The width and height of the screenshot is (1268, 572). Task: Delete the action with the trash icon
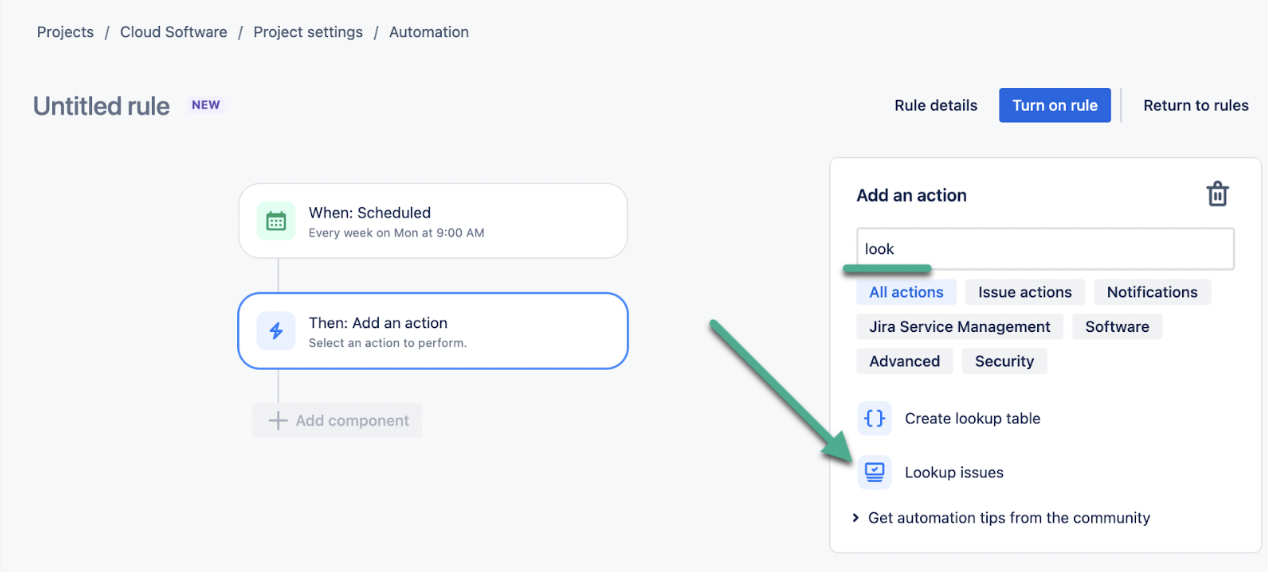(1217, 194)
